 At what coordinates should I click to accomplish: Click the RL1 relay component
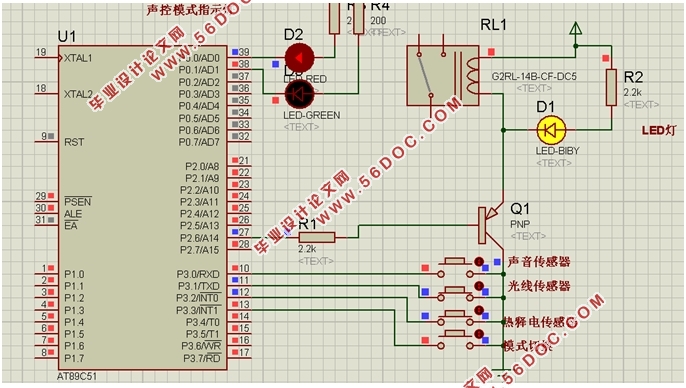click(x=443, y=76)
